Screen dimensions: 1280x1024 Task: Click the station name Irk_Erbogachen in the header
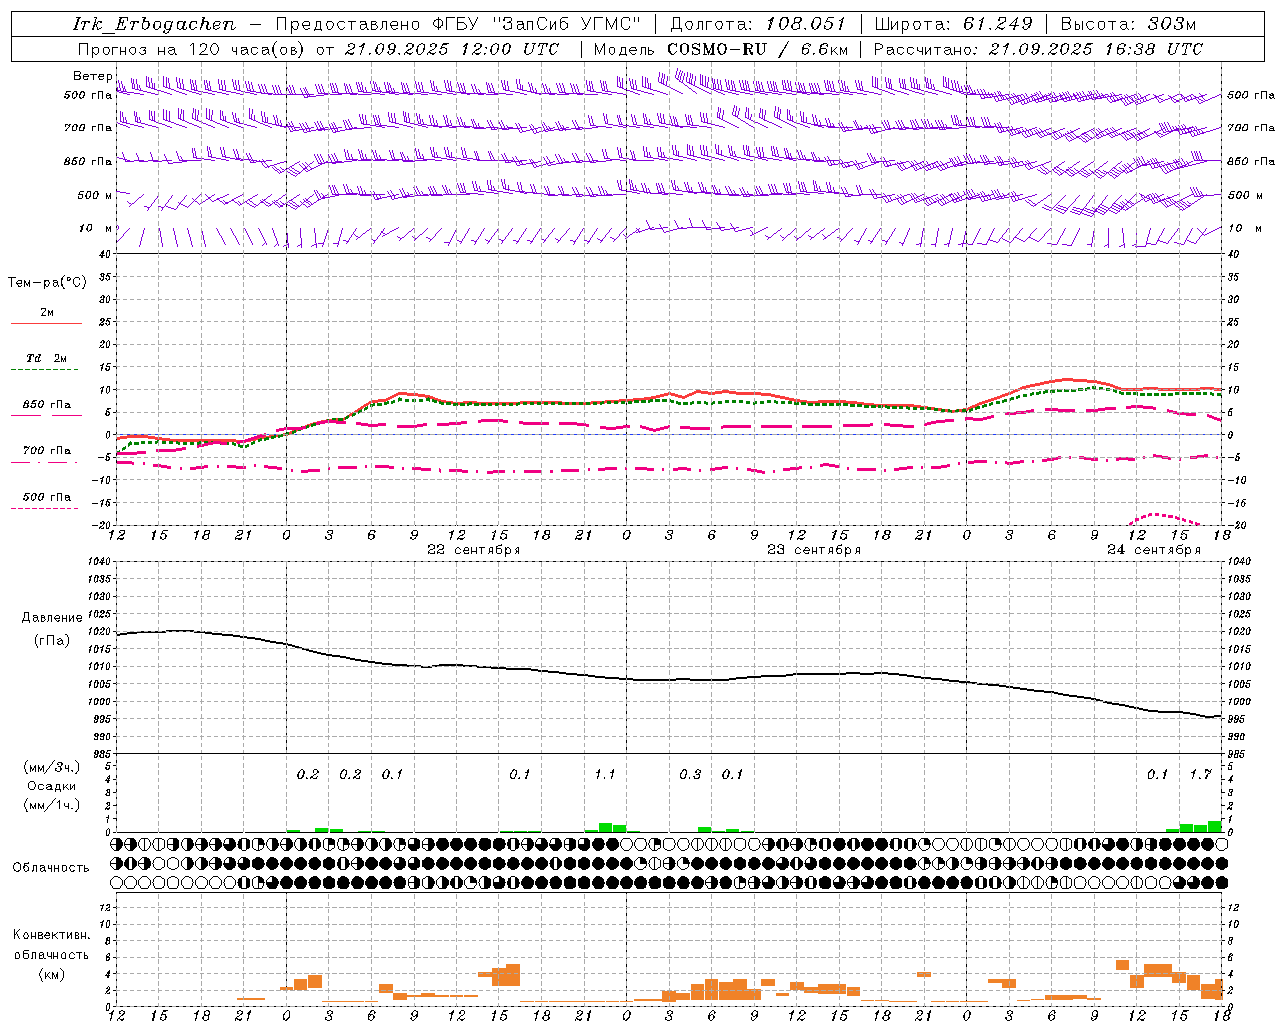point(154,24)
